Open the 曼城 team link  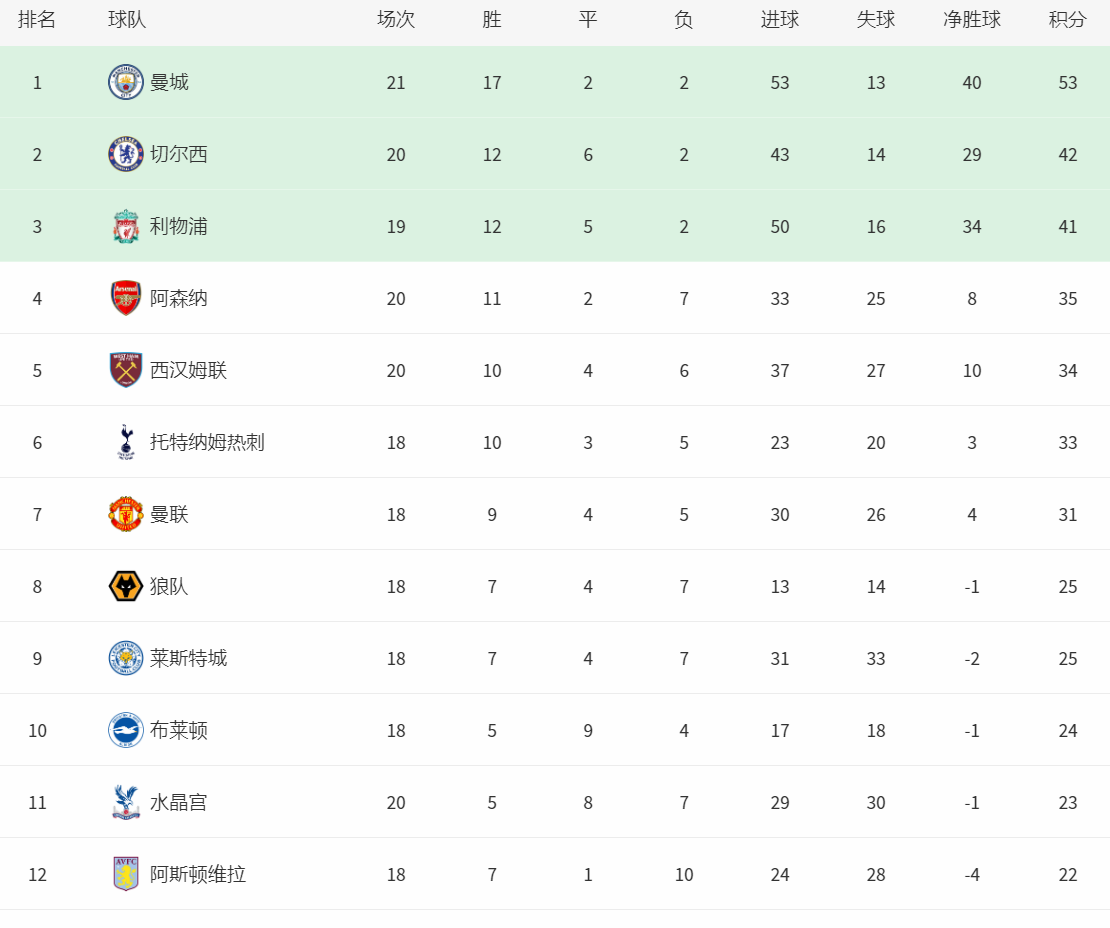pyautogui.click(x=169, y=83)
